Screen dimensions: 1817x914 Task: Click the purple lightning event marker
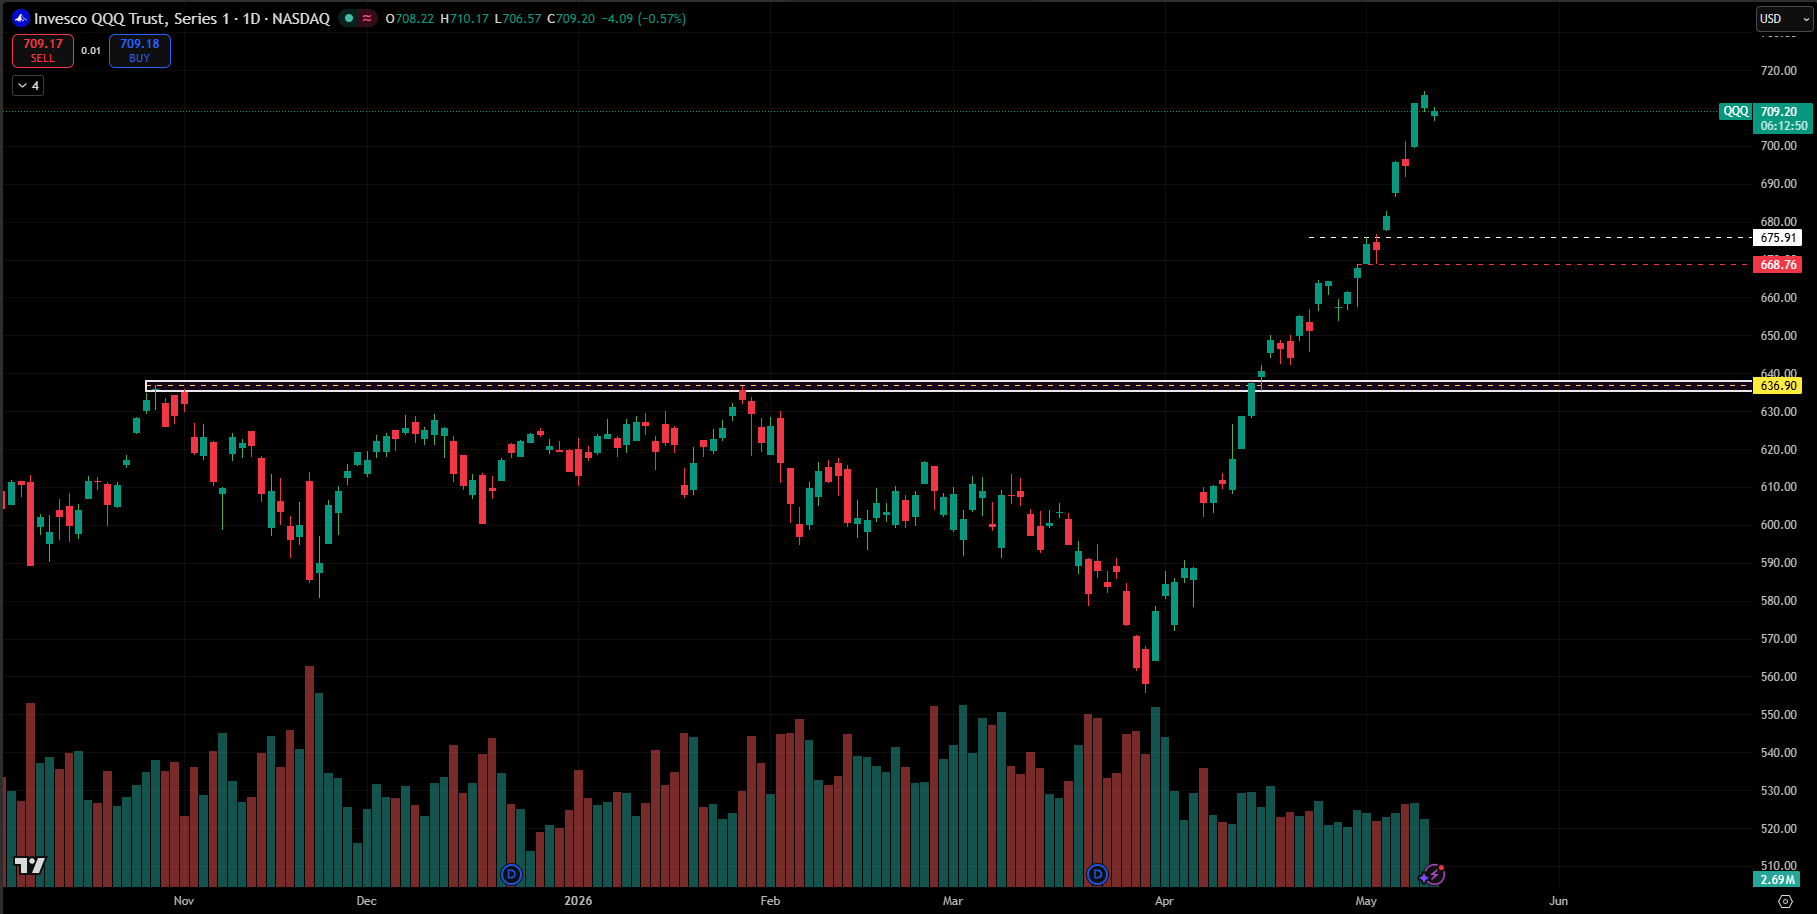point(1434,875)
